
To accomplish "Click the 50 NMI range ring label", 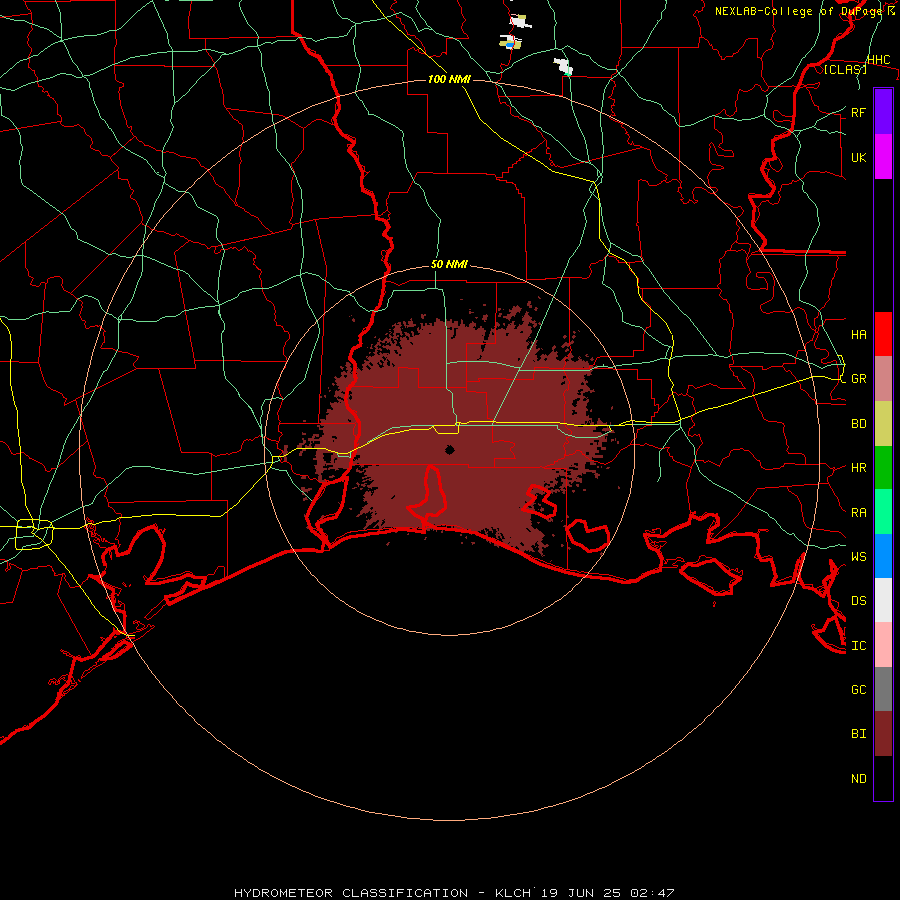I will pyautogui.click(x=449, y=264).
